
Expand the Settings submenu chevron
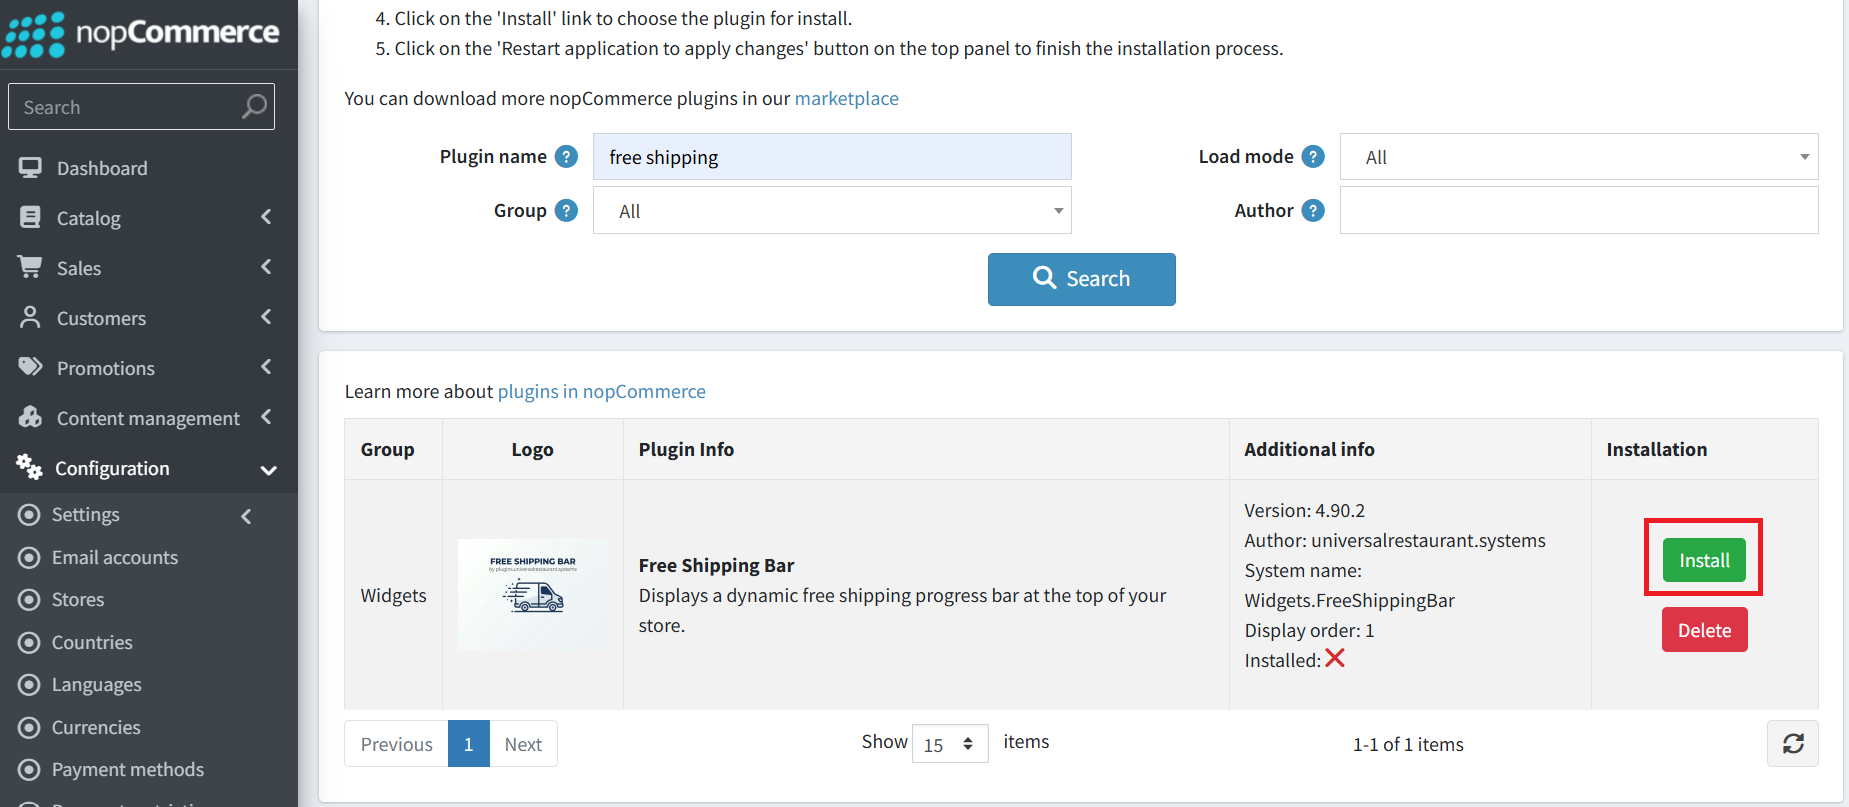tap(246, 516)
